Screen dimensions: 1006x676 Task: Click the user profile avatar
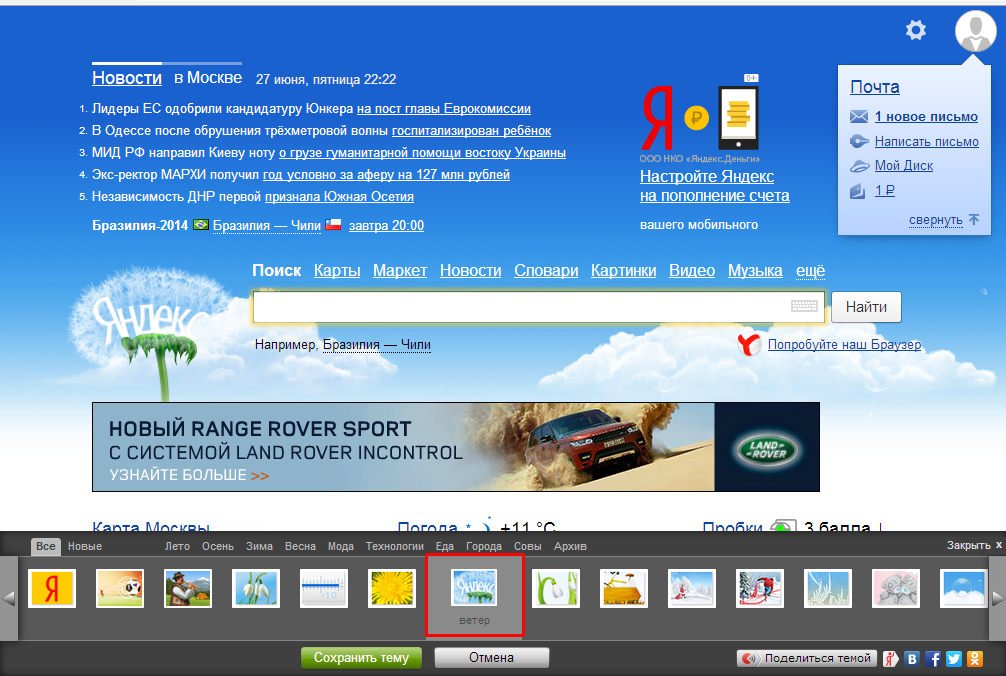[x=975, y=31]
